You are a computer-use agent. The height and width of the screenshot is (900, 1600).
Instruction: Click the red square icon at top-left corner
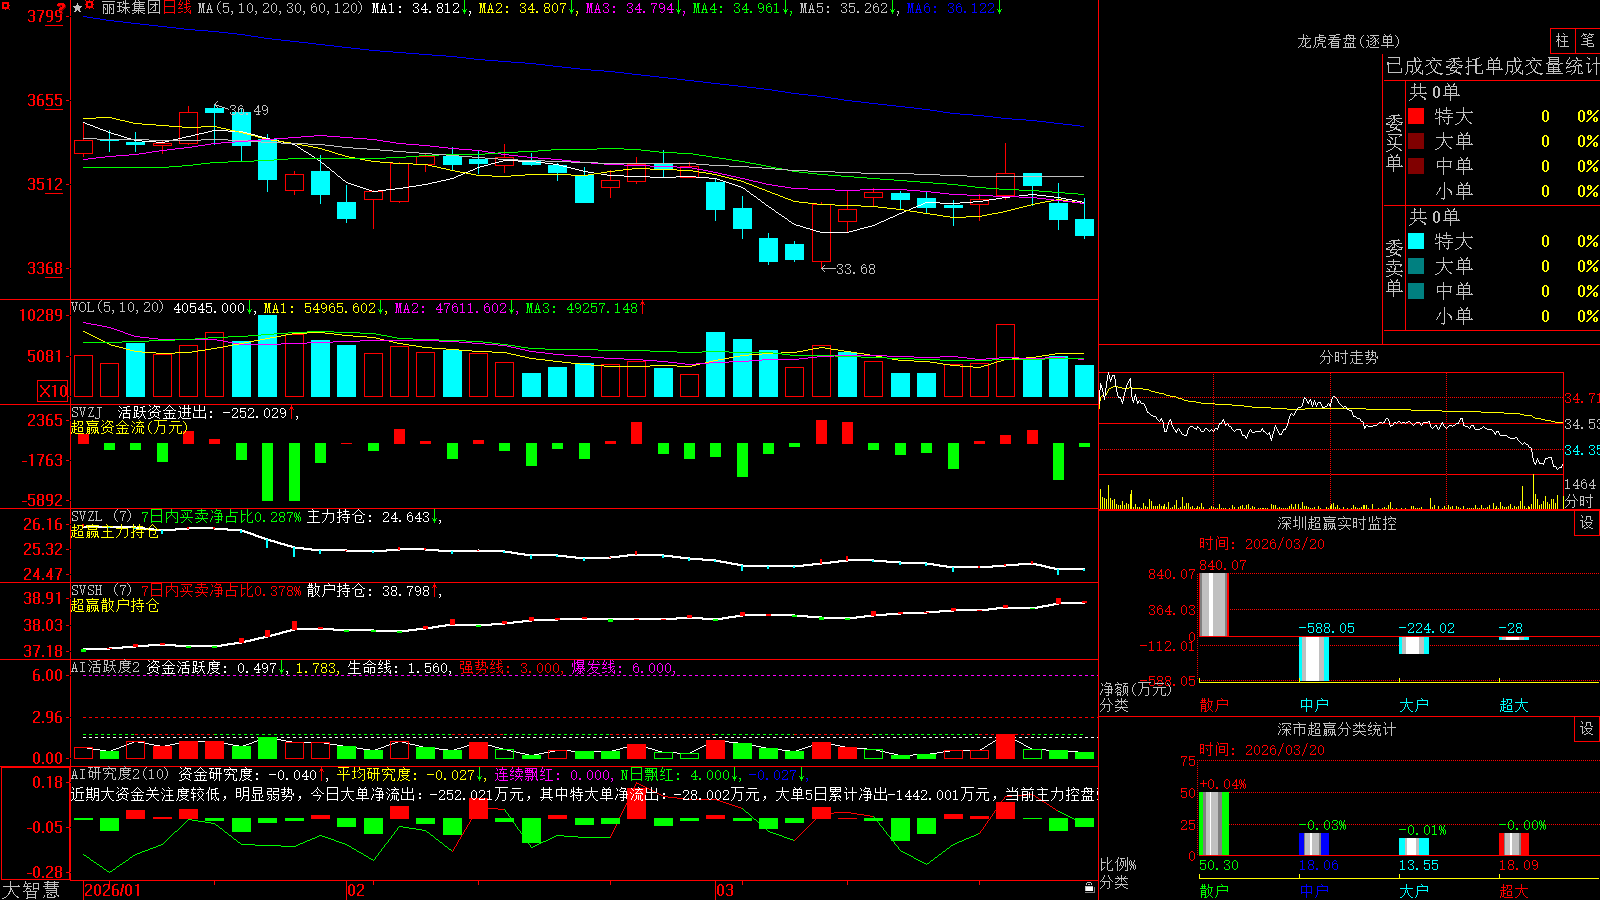pyautogui.click(x=5, y=6)
